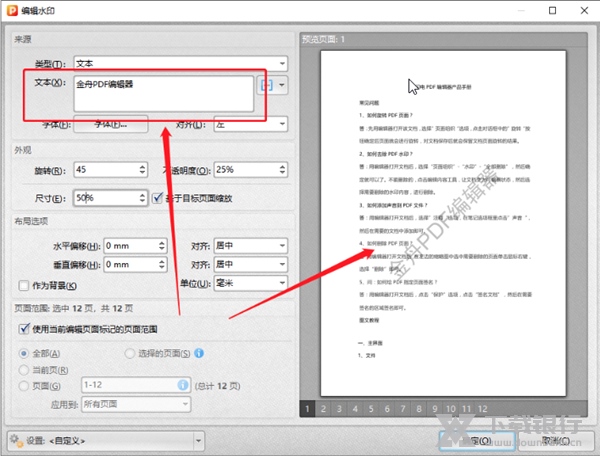Click the vertical offset spinner arrows

pyautogui.click(x=162, y=264)
